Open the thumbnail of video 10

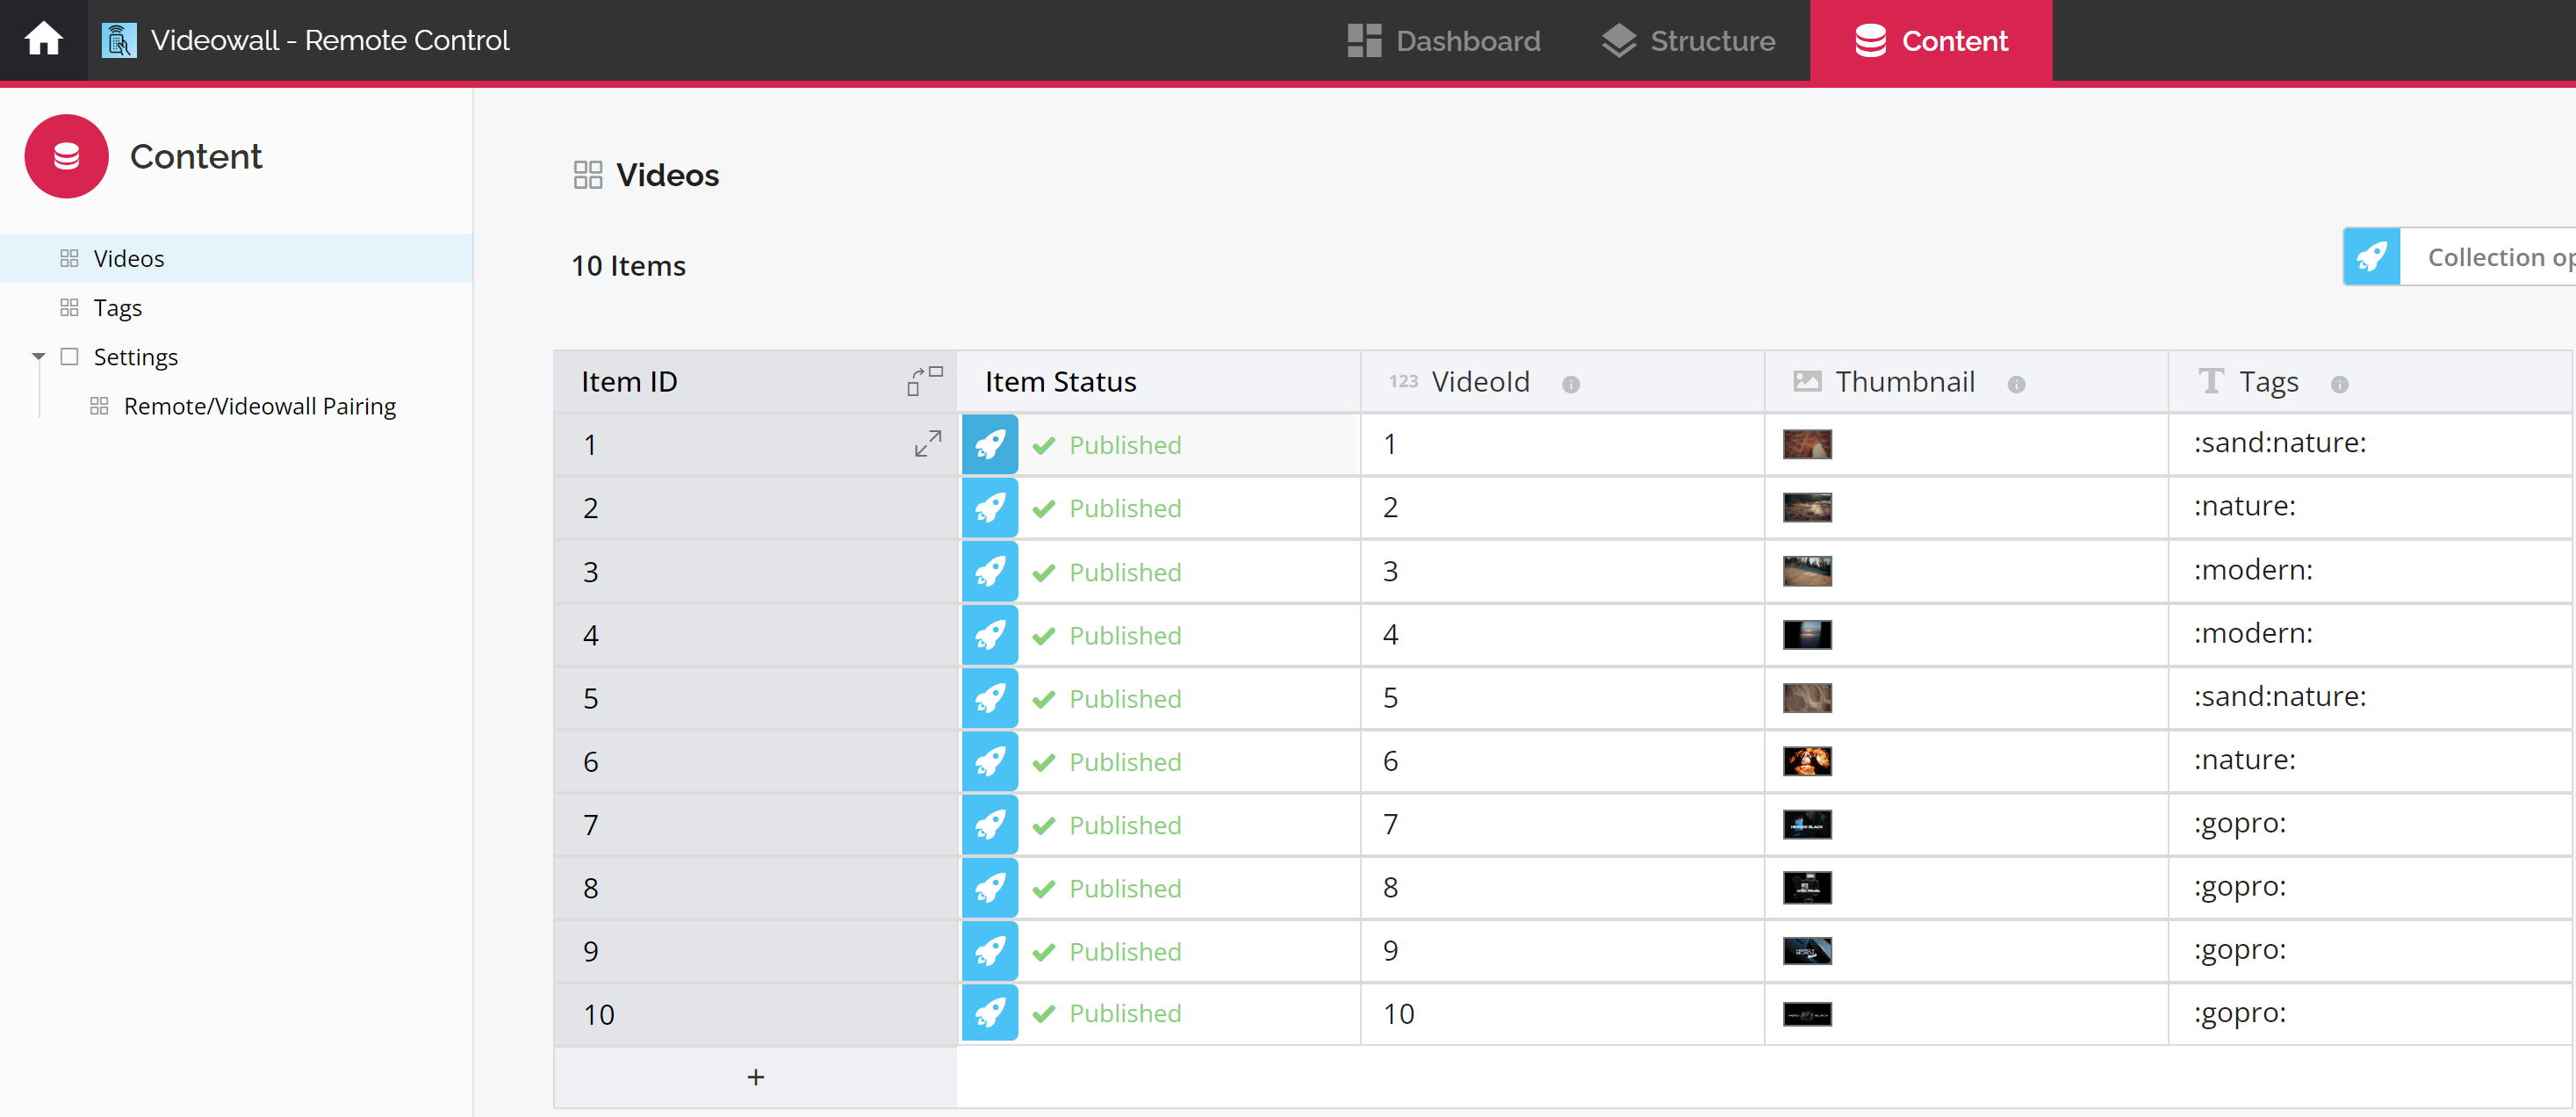point(1807,1014)
